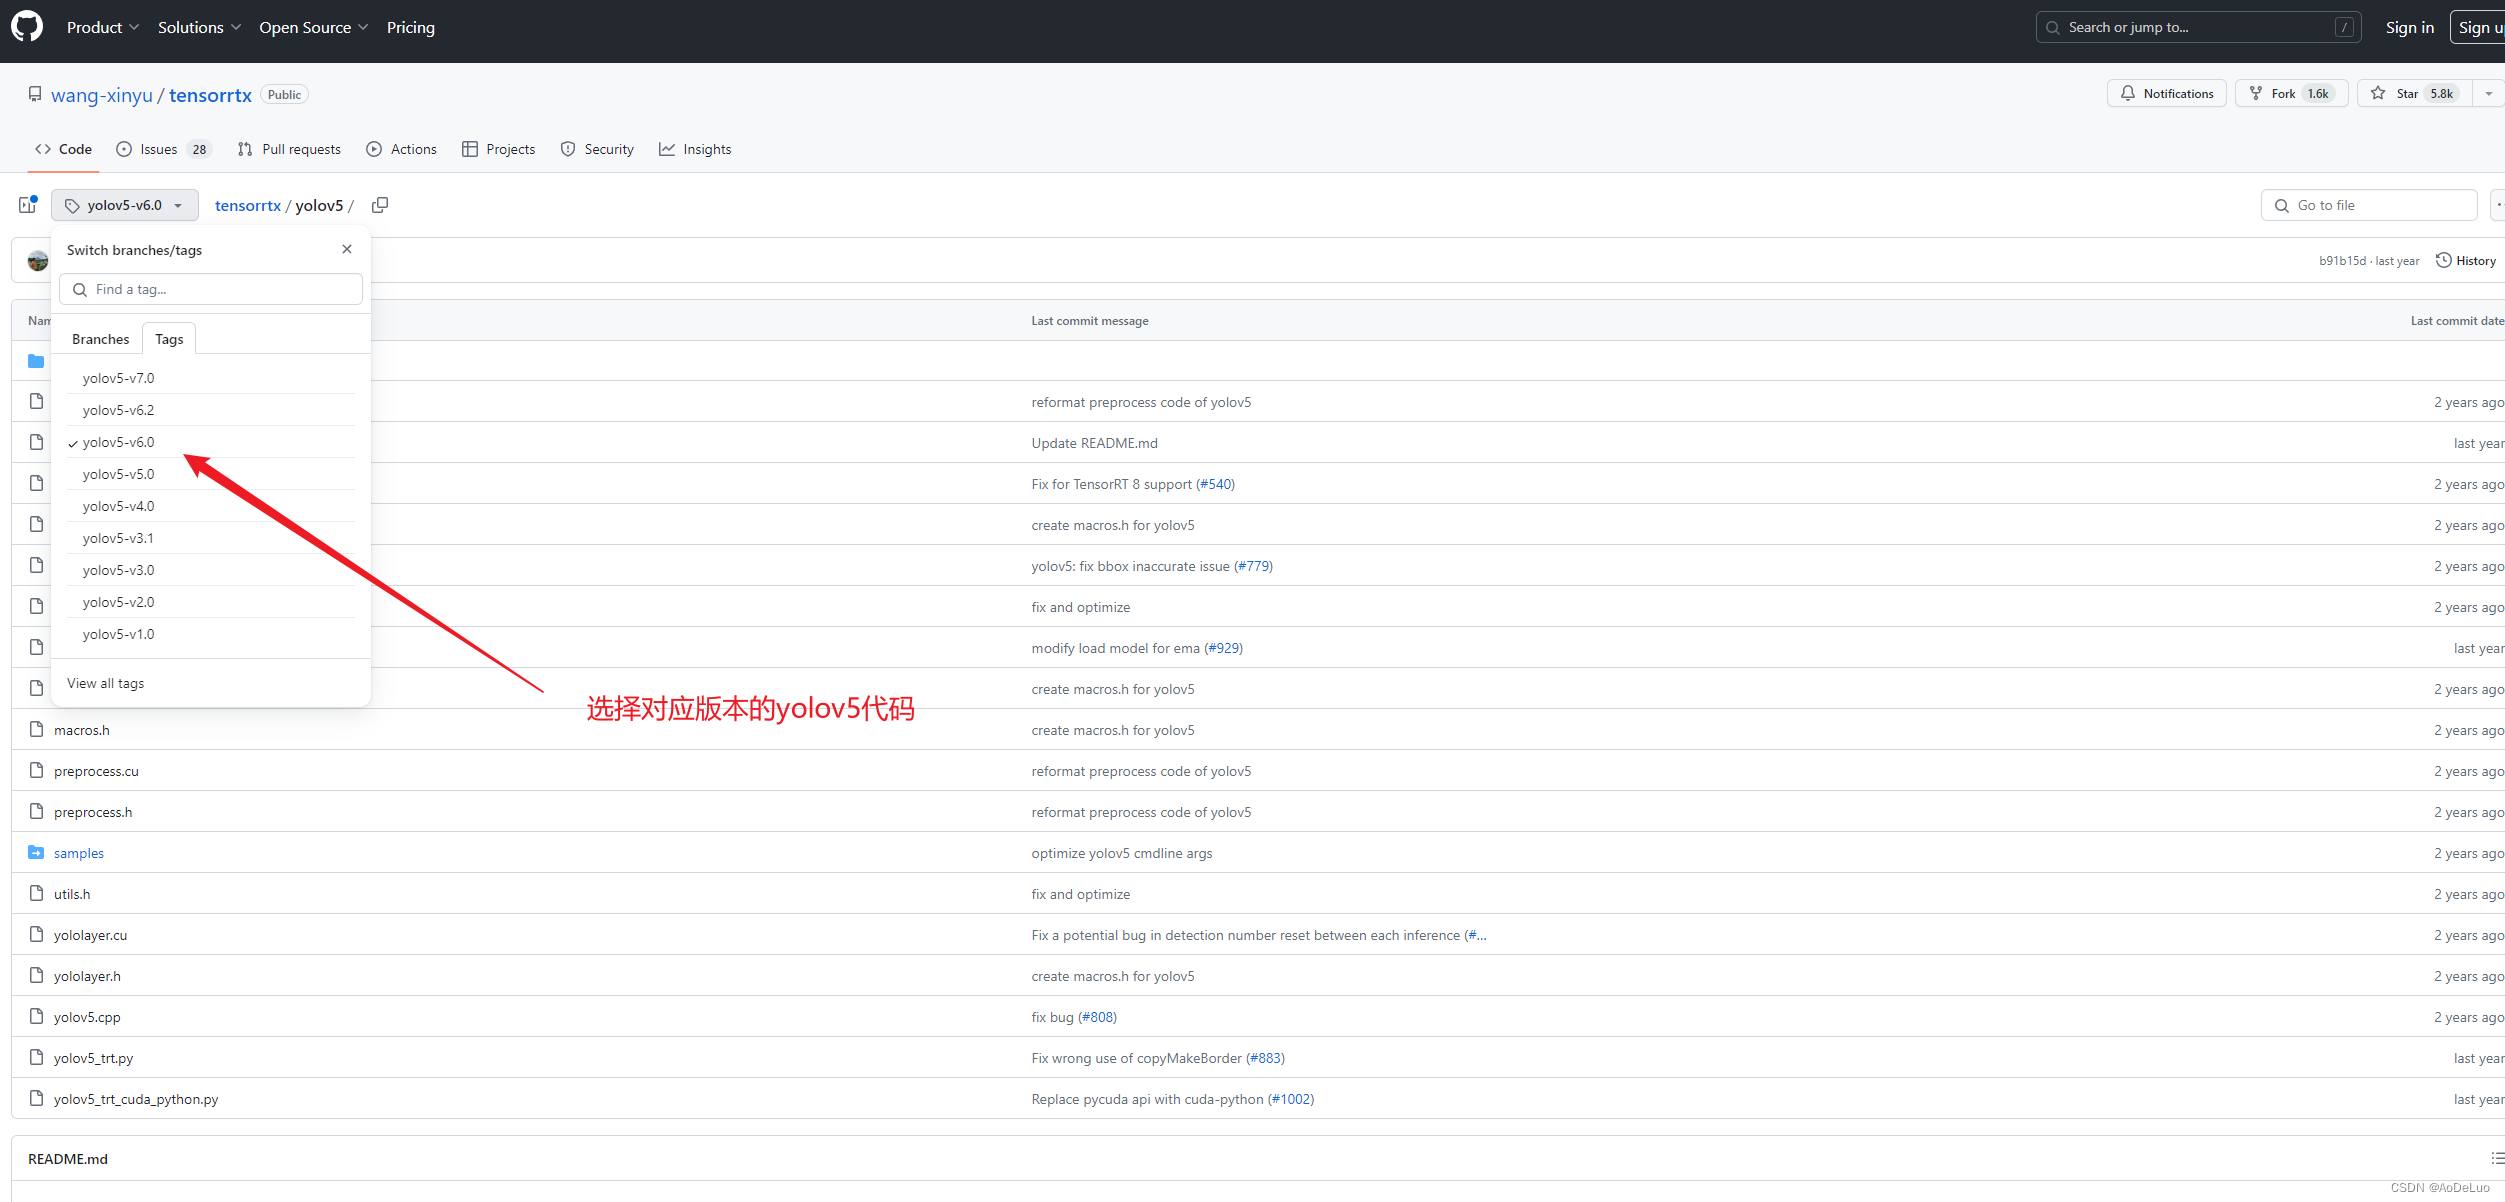This screenshot has width=2505, height=1202.
Task: Star the repository
Action: (x=2414, y=93)
